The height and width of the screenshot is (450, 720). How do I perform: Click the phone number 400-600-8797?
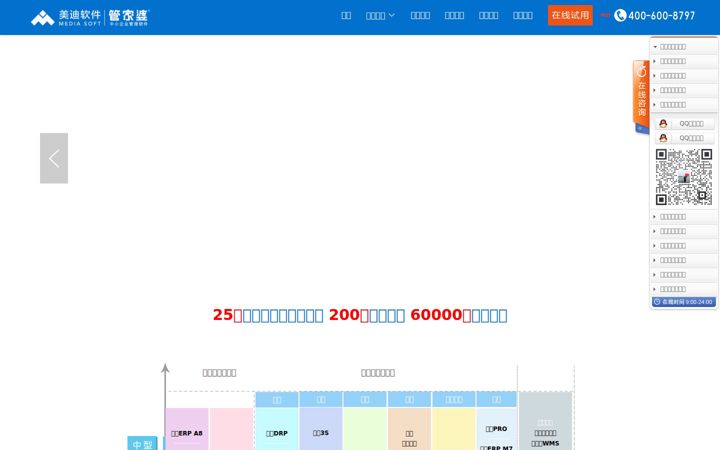point(661,16)
